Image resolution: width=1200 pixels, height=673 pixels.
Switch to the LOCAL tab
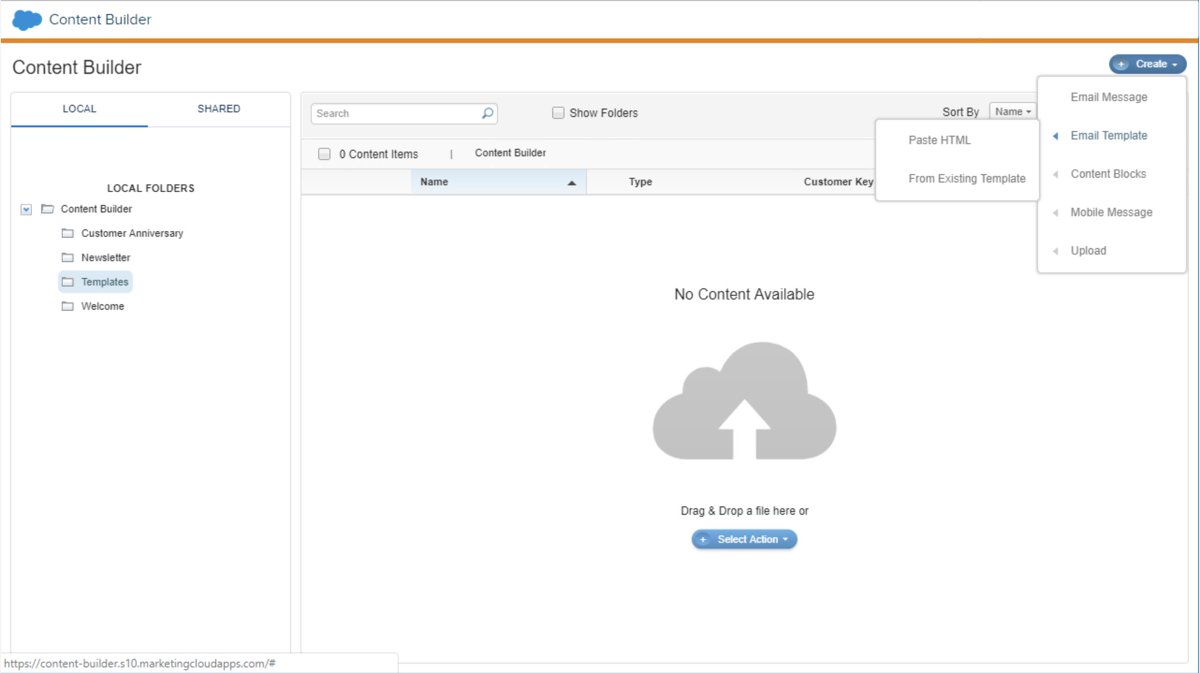click(79, 109)
